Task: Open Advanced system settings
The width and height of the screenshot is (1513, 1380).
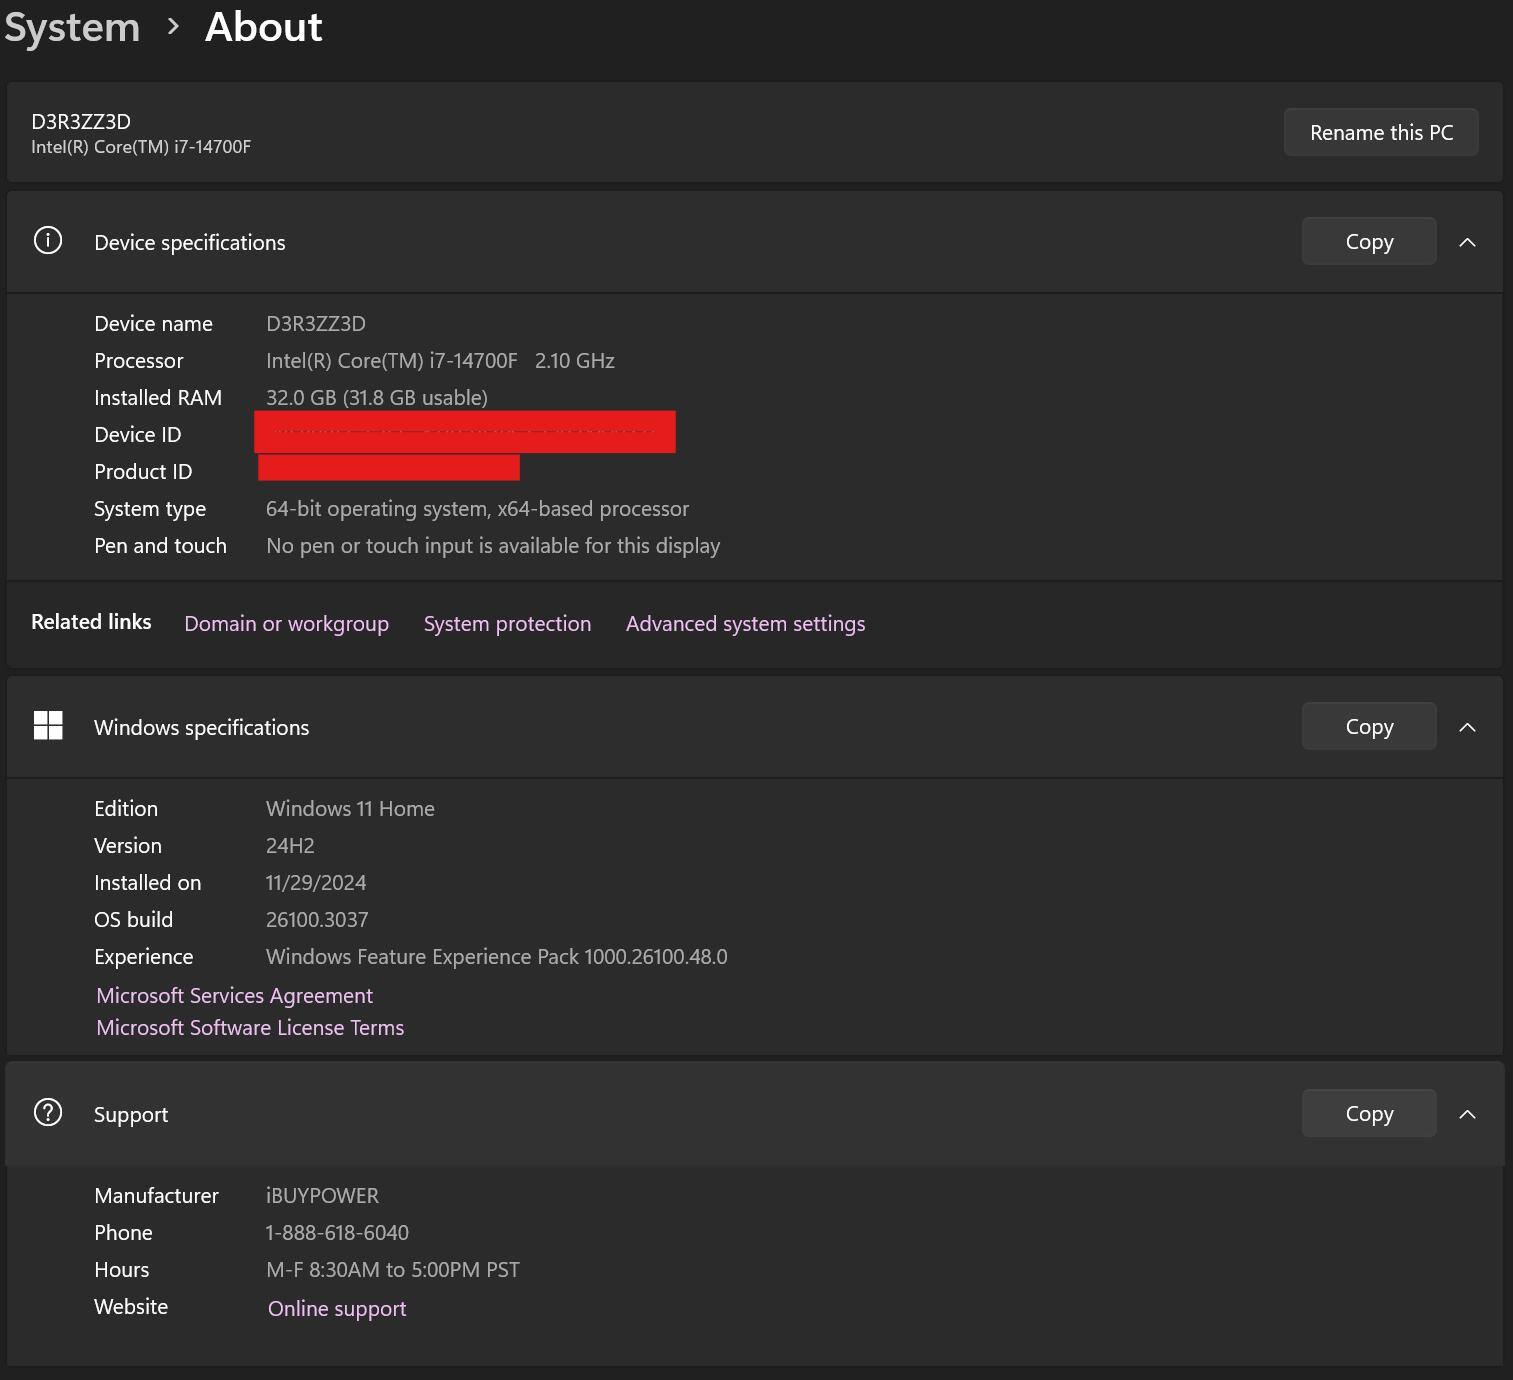Action: tap(745, 624)
